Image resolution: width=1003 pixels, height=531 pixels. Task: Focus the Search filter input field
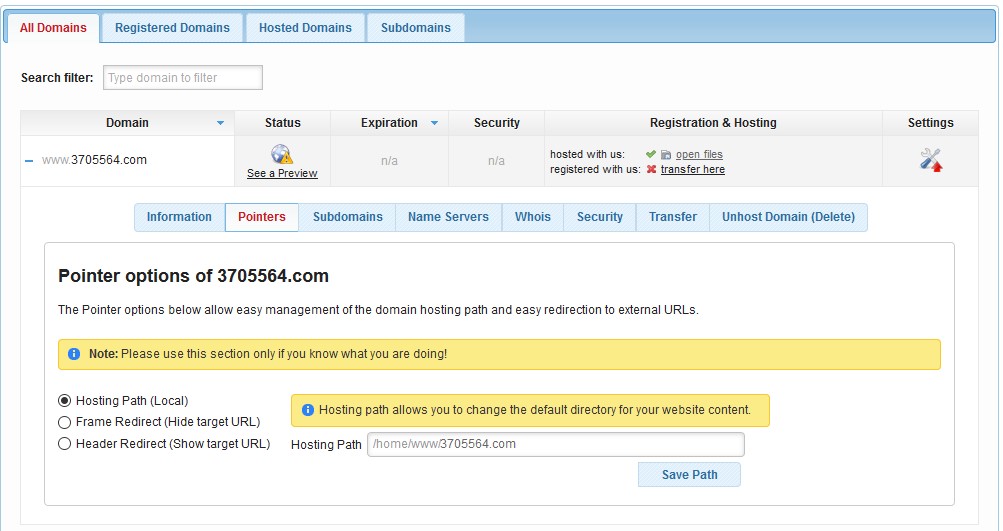[183, 77]
